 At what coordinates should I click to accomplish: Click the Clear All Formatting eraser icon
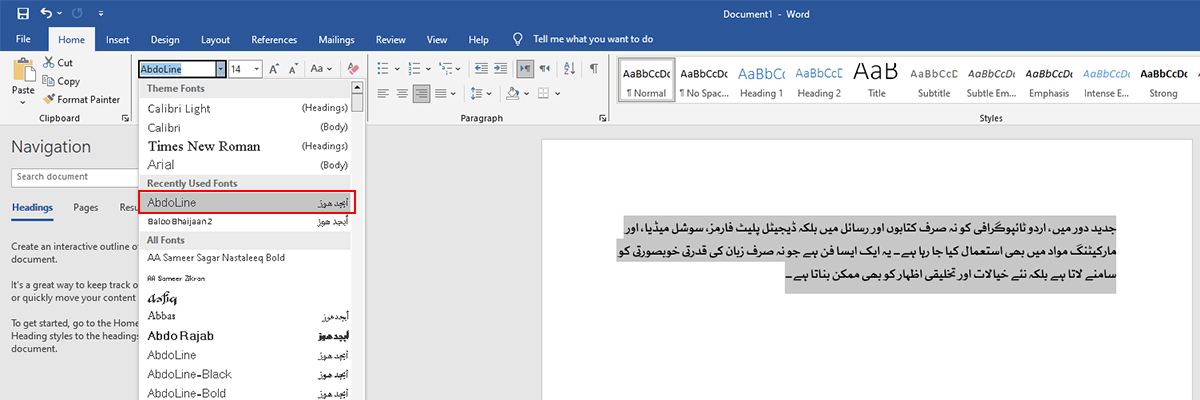point(351,69)
